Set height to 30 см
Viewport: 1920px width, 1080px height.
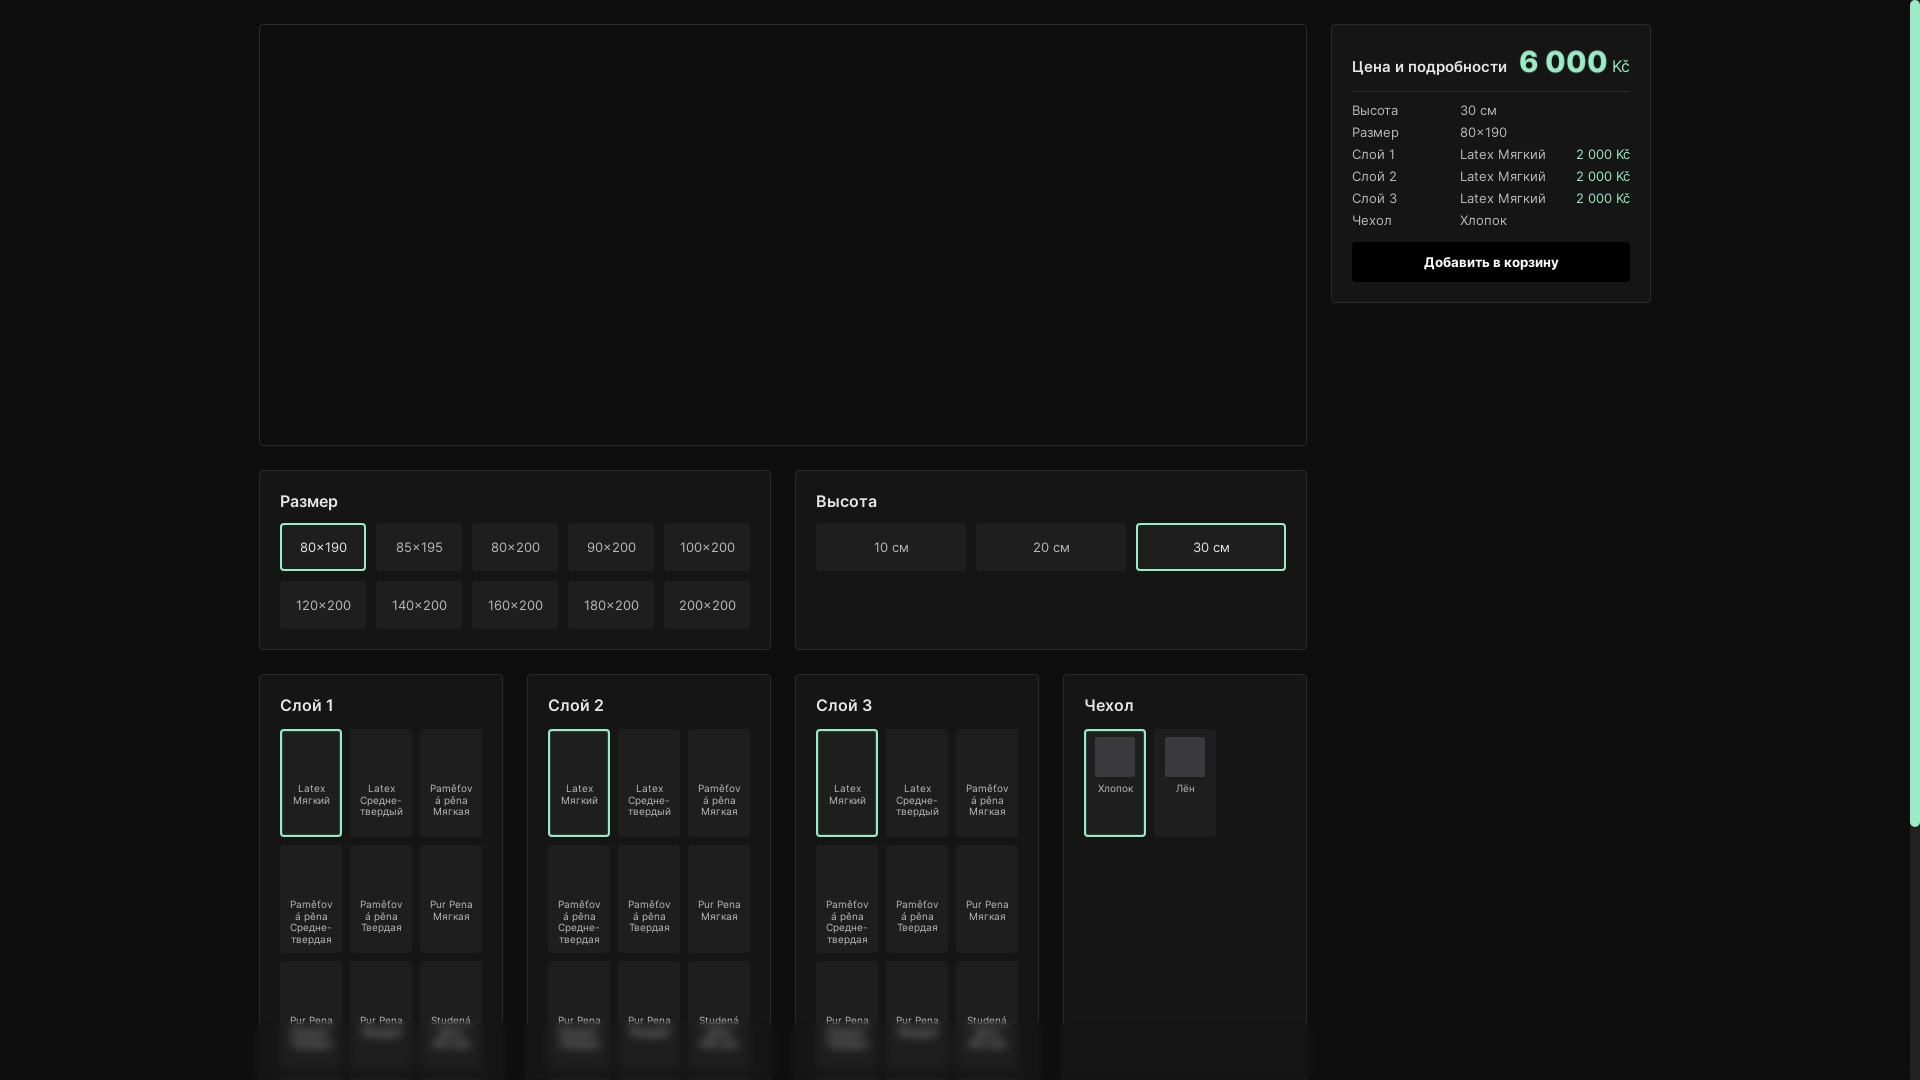(x=1211, y=547)
